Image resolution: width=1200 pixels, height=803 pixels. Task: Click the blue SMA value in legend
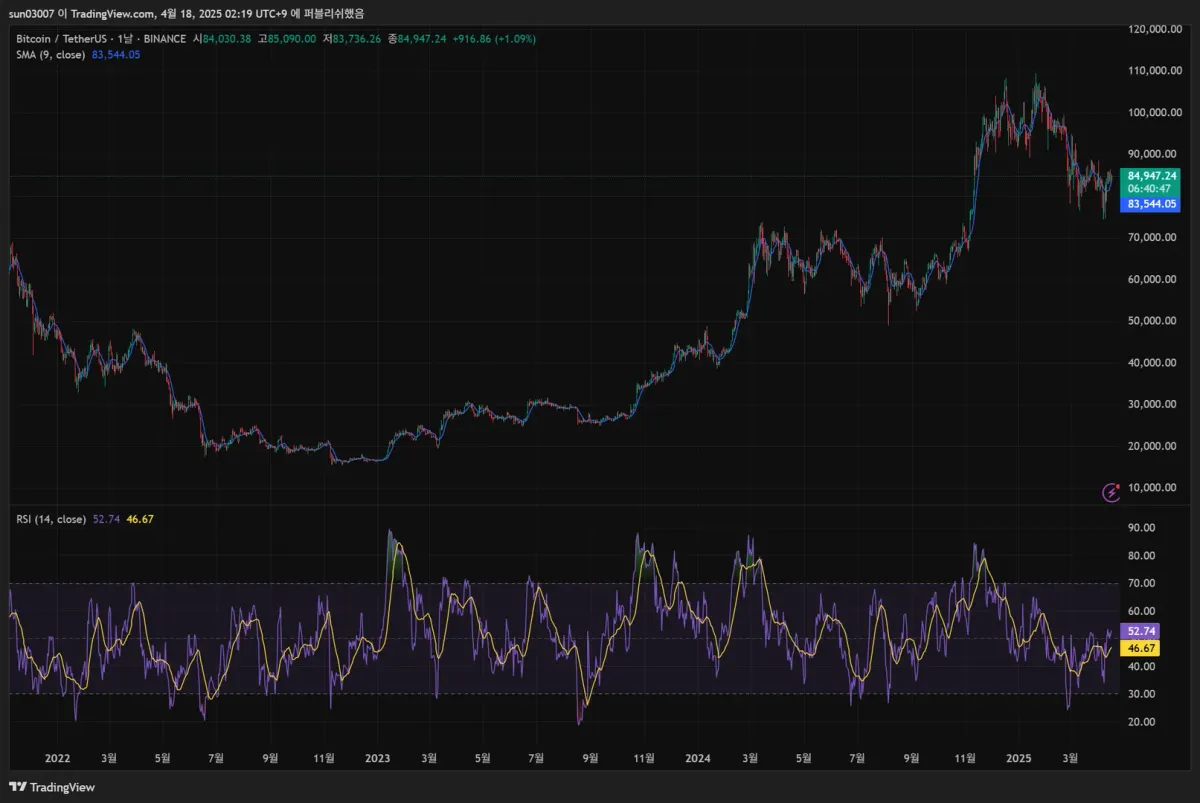pyautogui.click(x=116, y=54)
